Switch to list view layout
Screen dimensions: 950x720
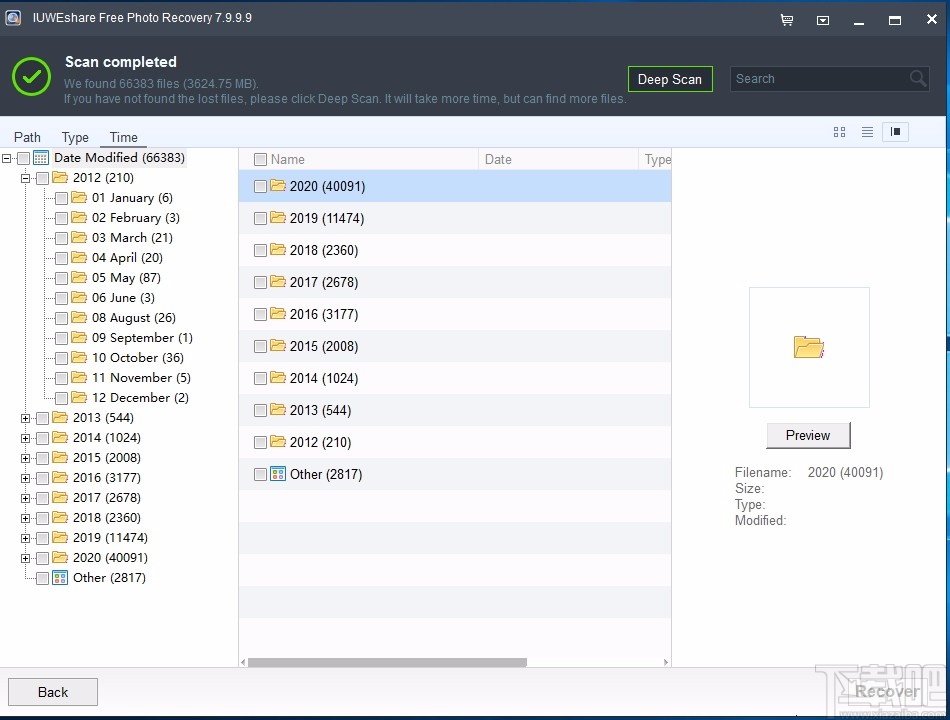click(868, 132)
